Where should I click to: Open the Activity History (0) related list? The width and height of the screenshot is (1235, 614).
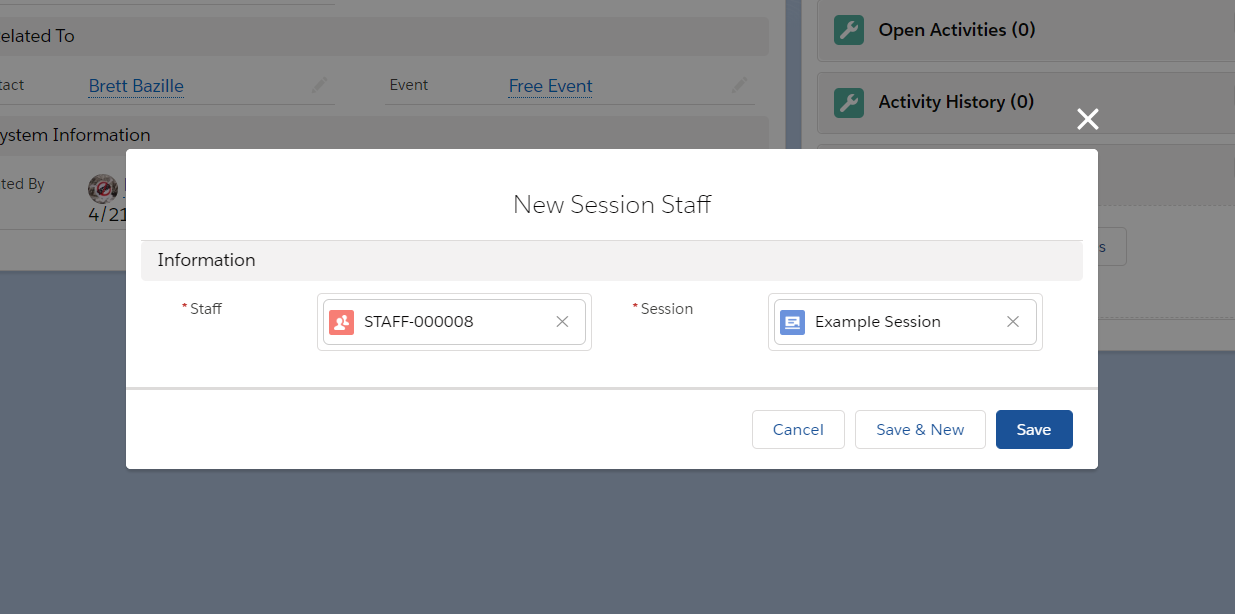[956, 102]
